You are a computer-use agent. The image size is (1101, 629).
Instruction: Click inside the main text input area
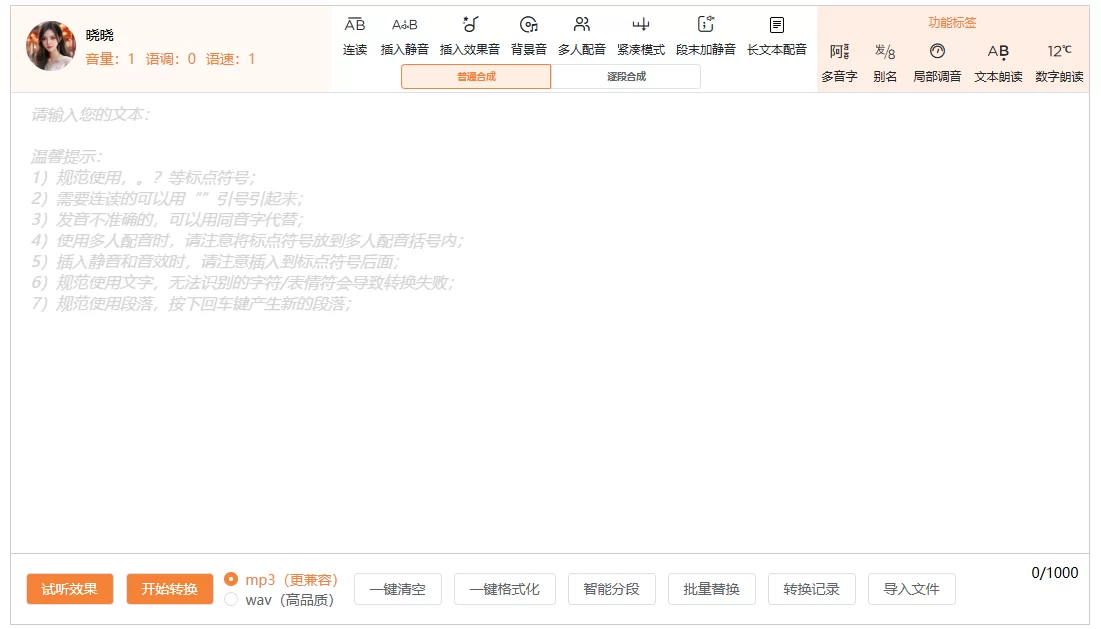[550, 400]
